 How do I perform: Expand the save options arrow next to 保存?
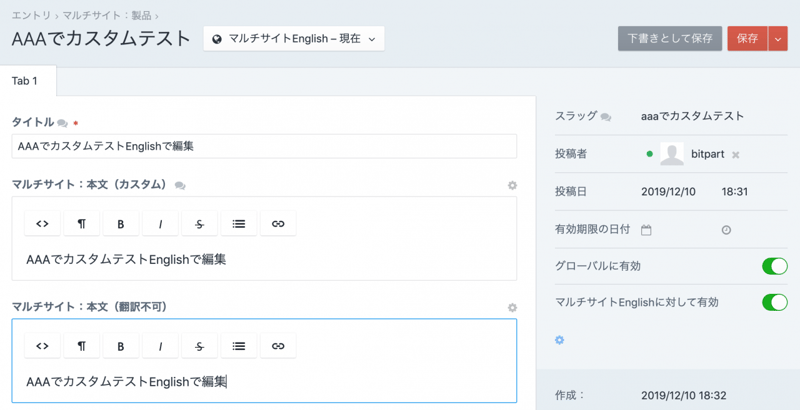pyautogui.click(x=778, y=39)
